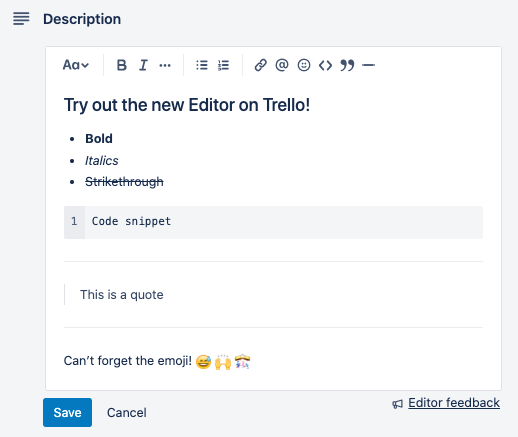Click on the quote text line
Image resolution: width=518 pixels, height=437 pixels.
122,295
